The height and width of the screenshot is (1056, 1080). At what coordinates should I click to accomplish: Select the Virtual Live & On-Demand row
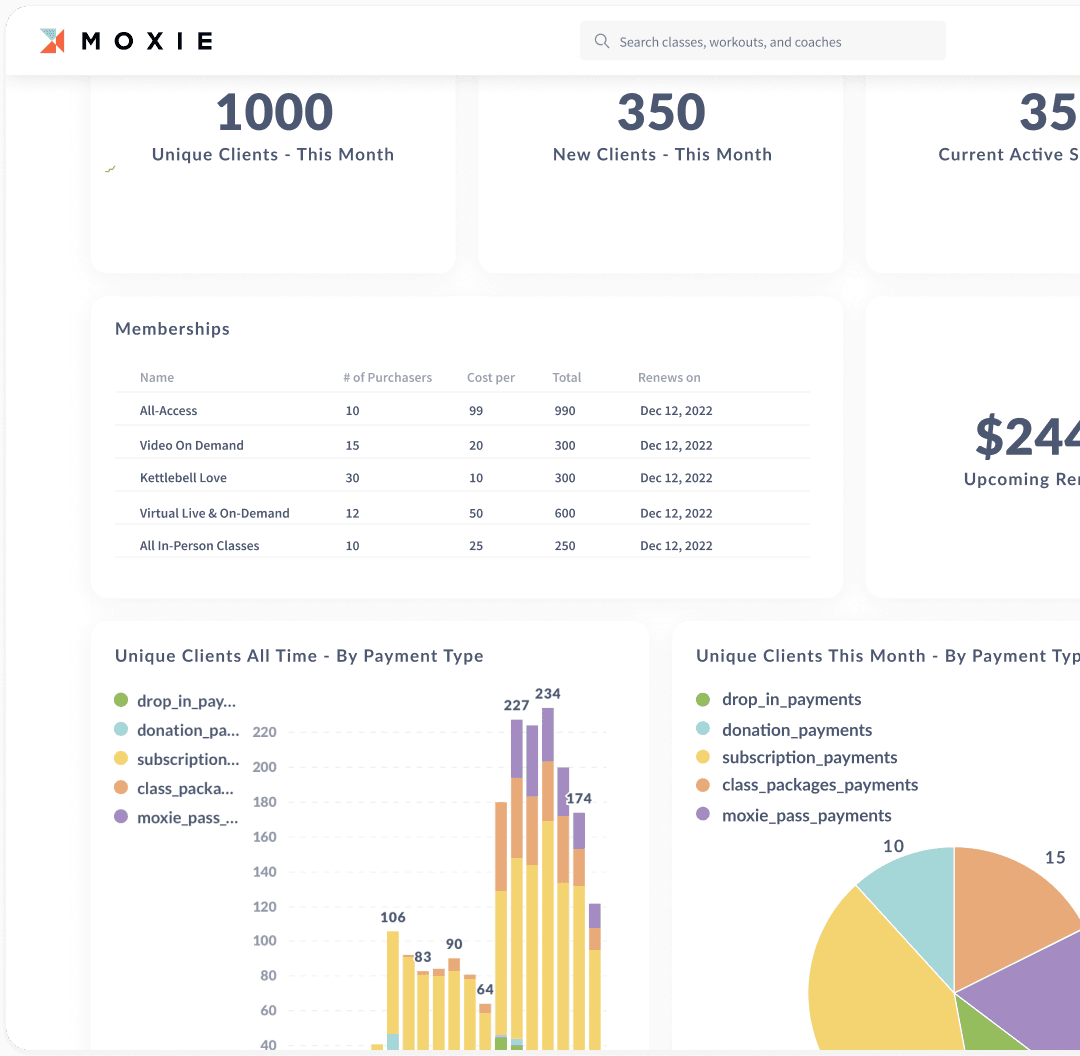coord(214,513)
